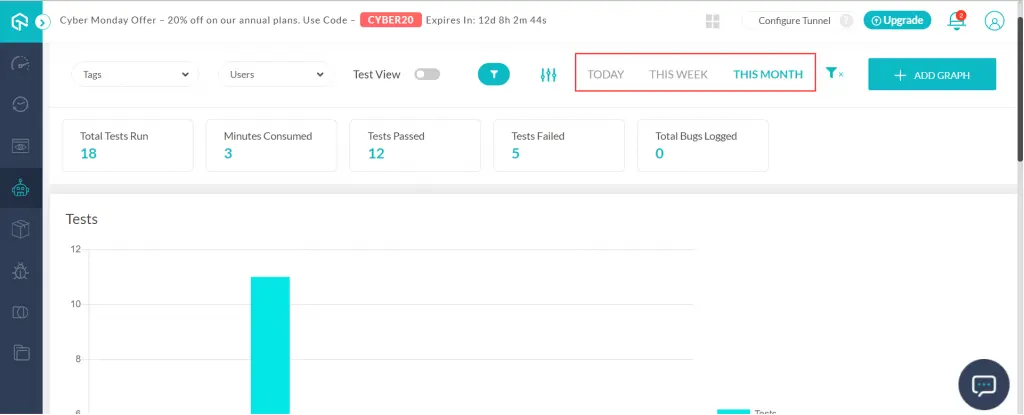Toggle the Test View switch
This screenshot has width=1024, height=415.
point(427,74)
